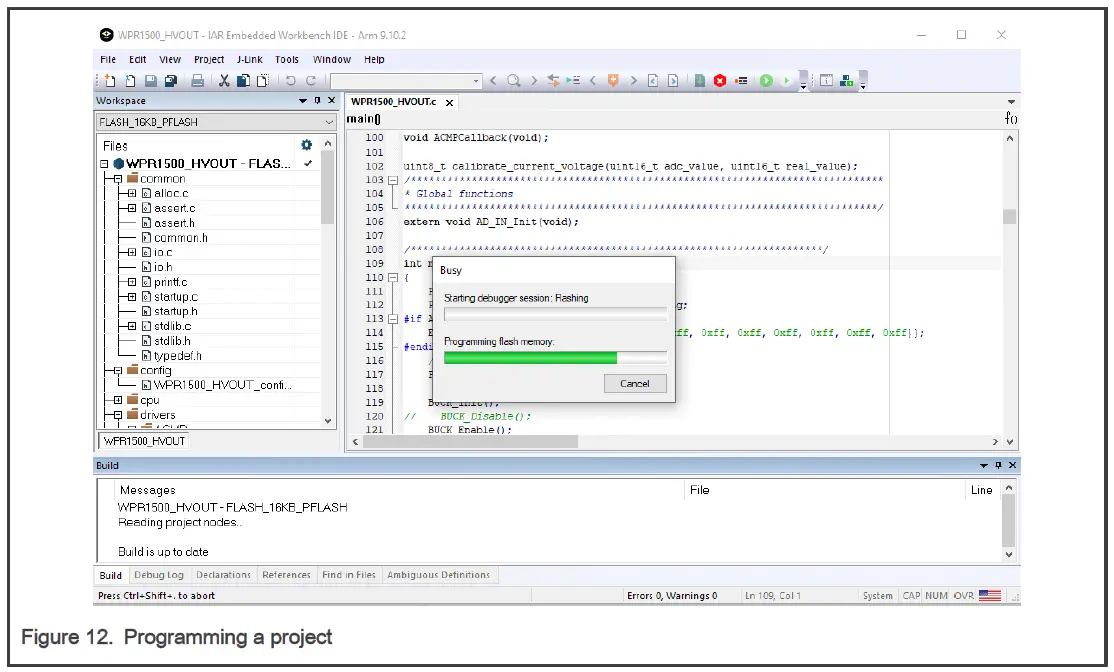Click the Save All toolbar icon
Image resolution: width=1114 pixels, height=672 pixels.
(x=171, y=81)
